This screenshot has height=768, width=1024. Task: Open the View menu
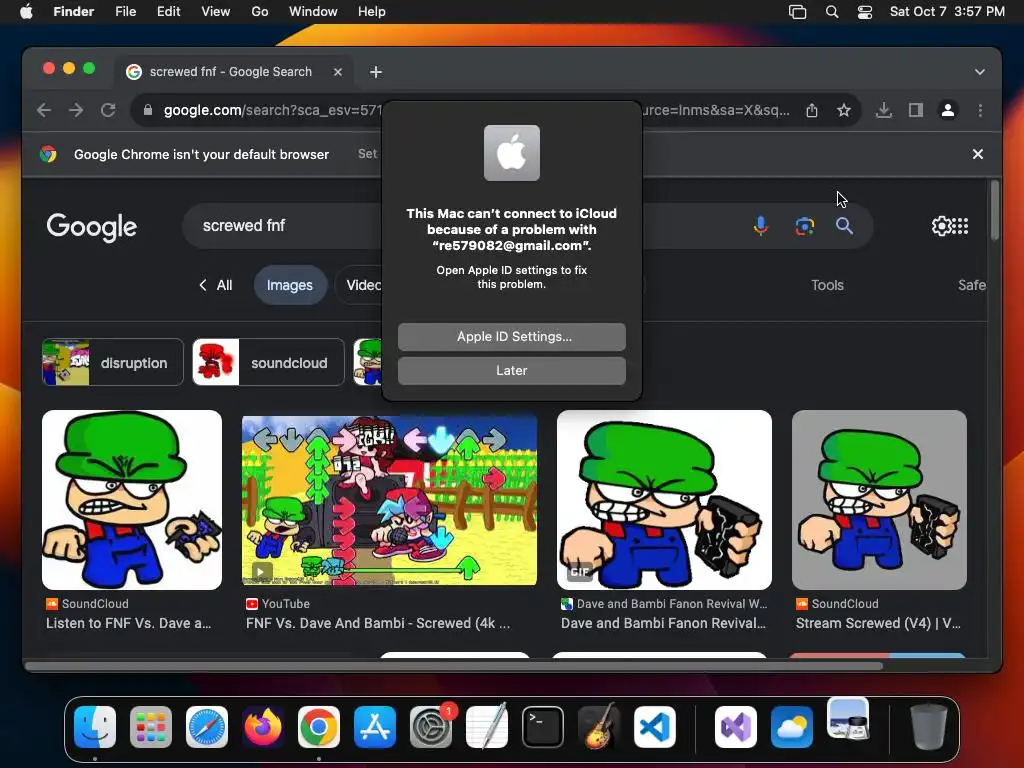coord(216,12)
